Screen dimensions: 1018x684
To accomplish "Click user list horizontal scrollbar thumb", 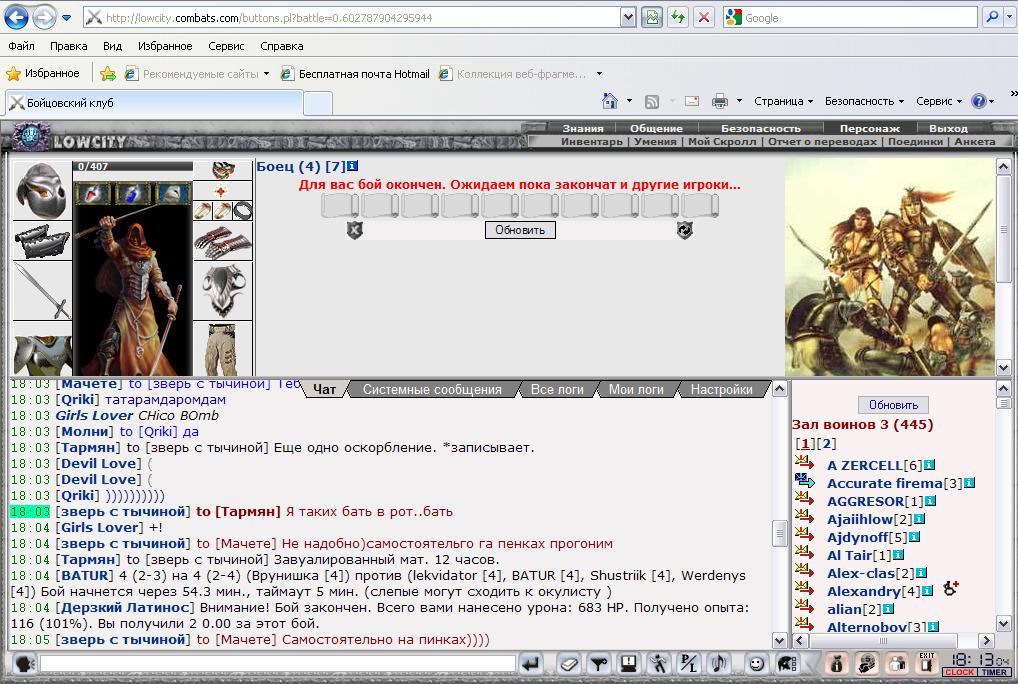I will click(882, 641).
